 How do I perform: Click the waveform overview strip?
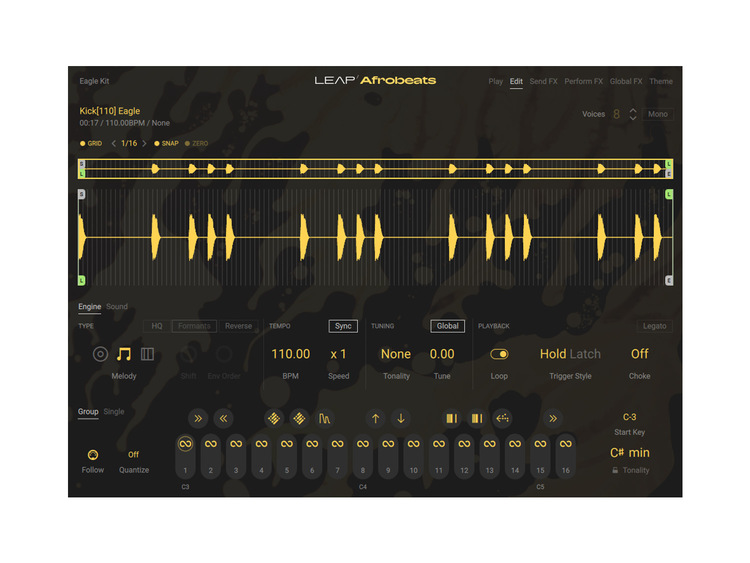(375, 169)
